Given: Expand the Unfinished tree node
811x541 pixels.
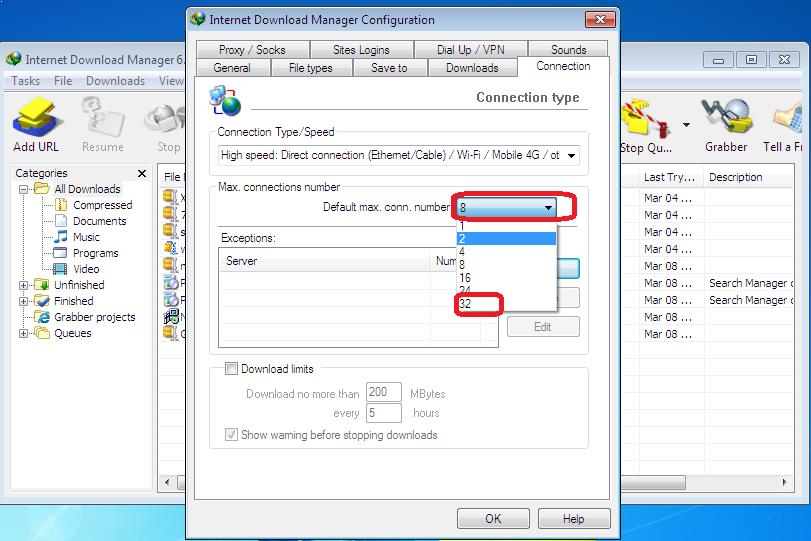Looking at the screenshot, I should point(23,285).
